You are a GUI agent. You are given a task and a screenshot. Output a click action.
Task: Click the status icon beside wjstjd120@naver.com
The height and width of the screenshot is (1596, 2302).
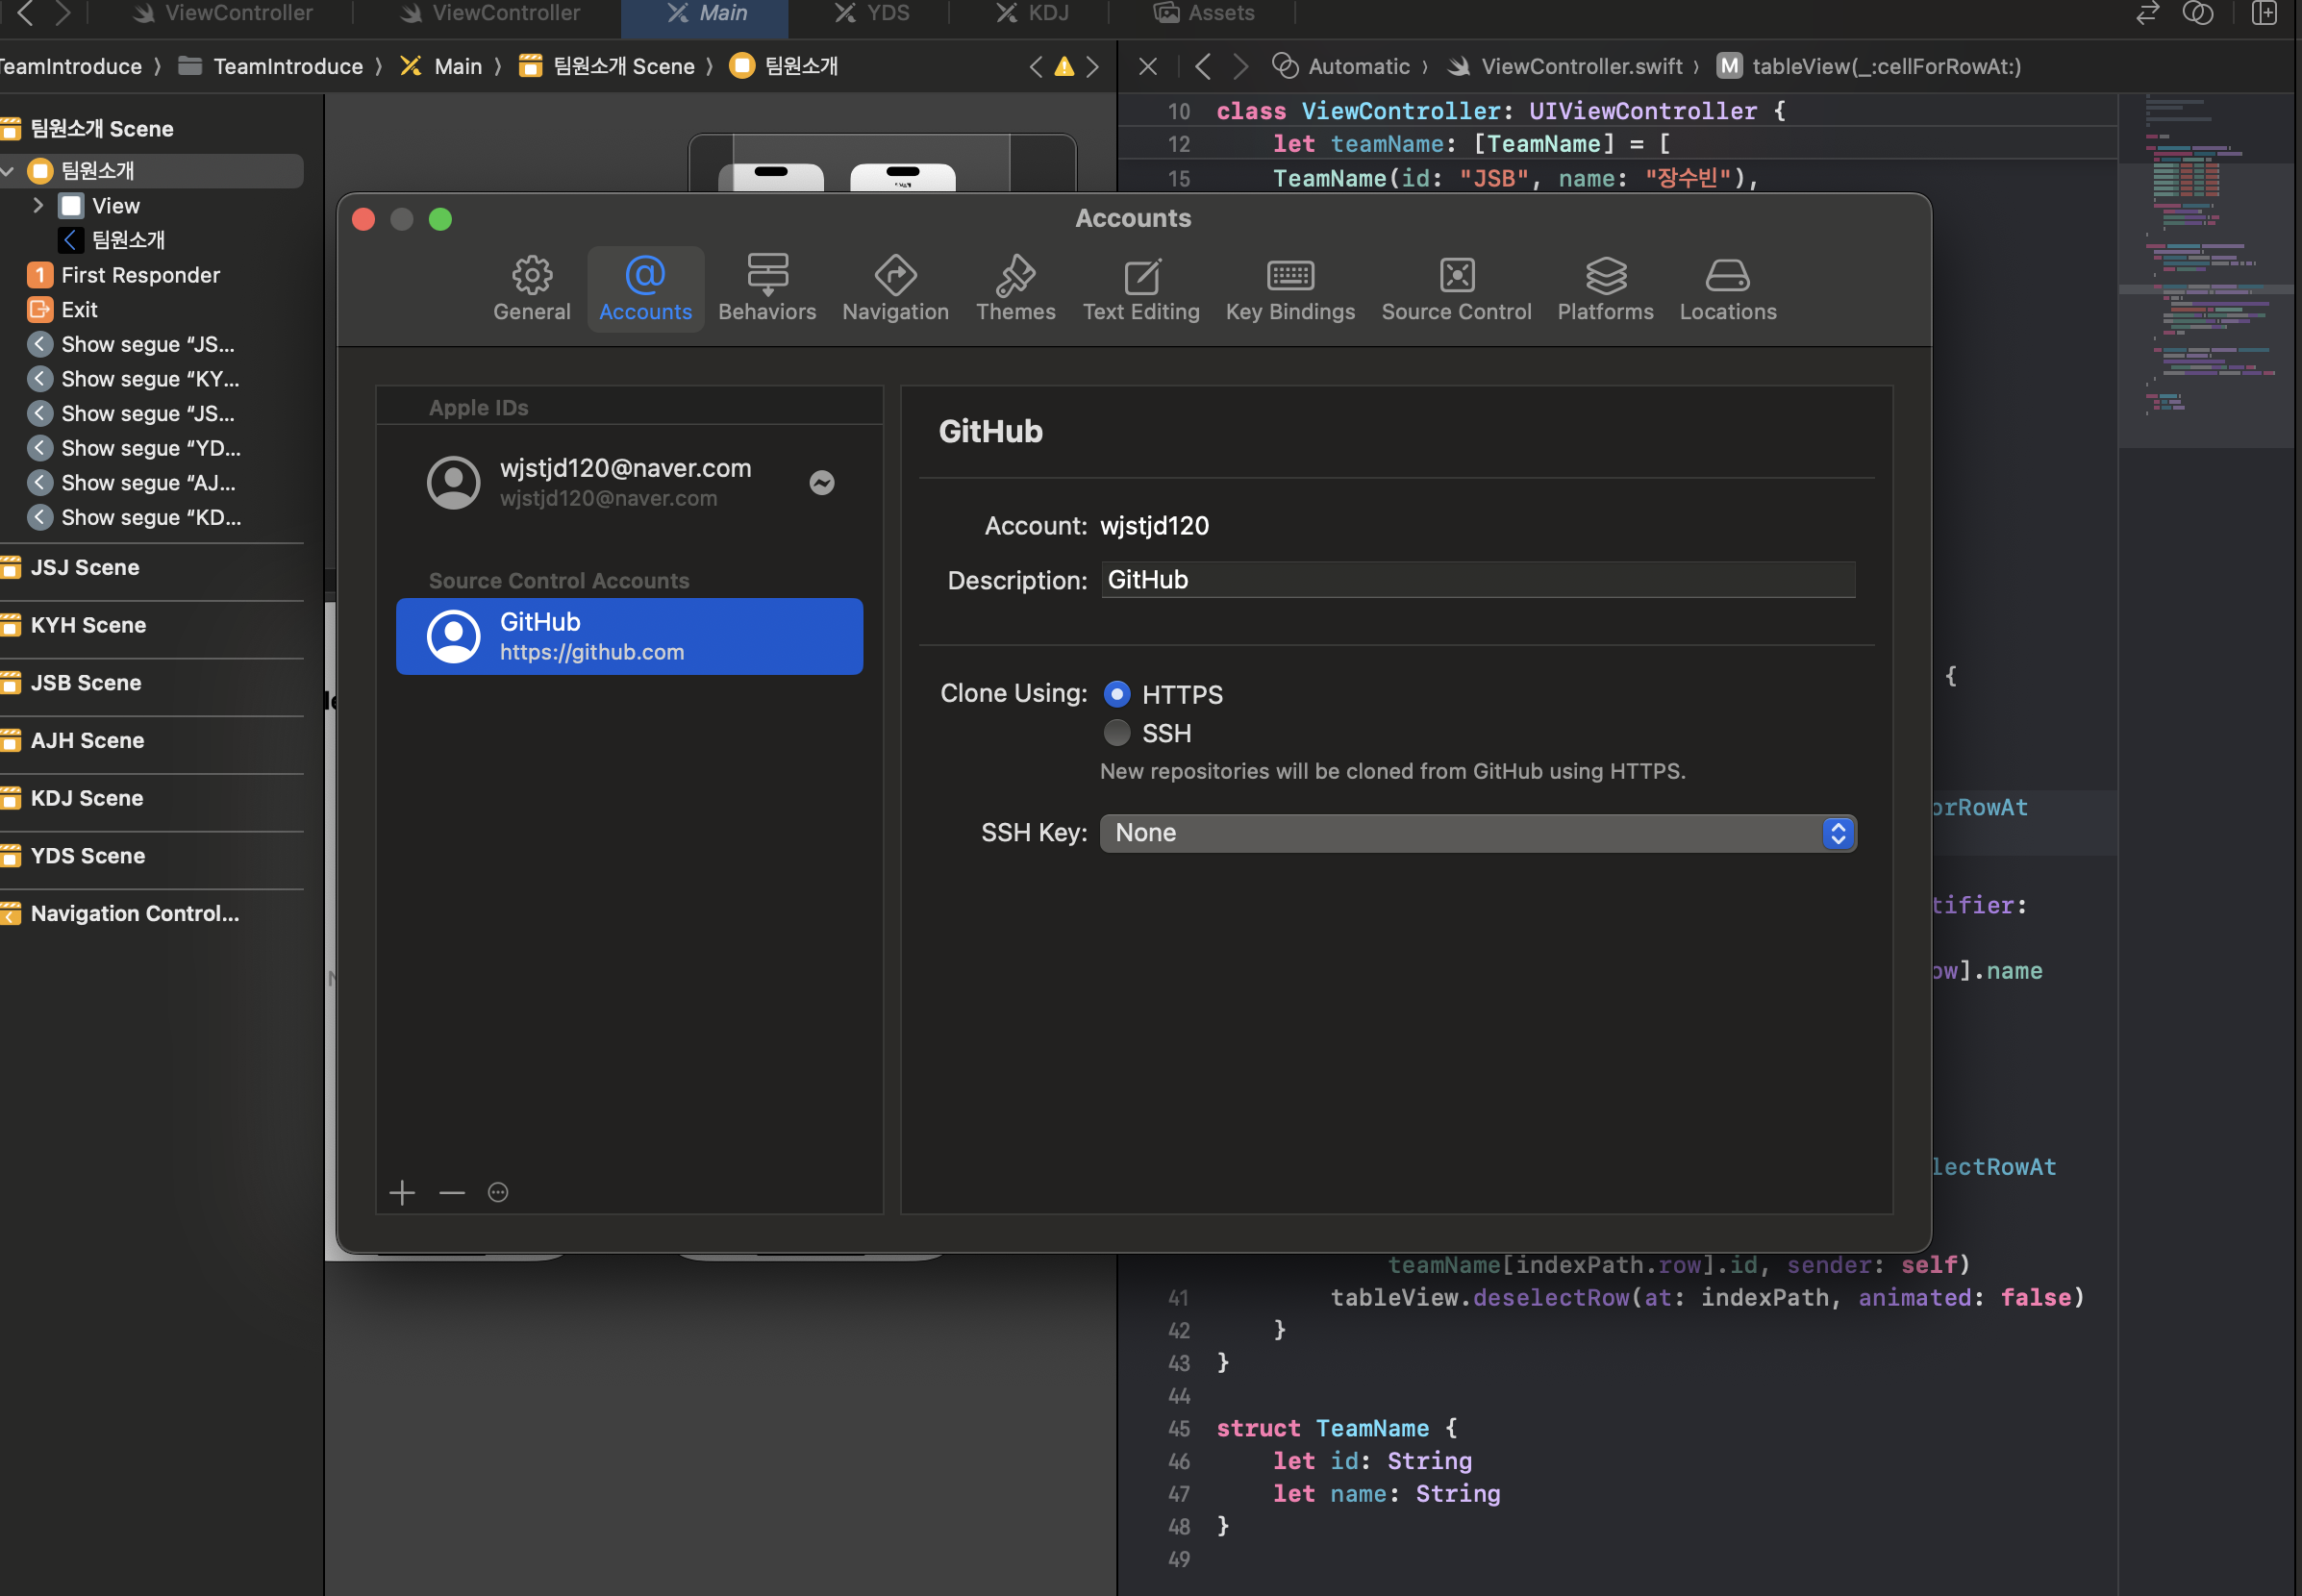(822, 483)
